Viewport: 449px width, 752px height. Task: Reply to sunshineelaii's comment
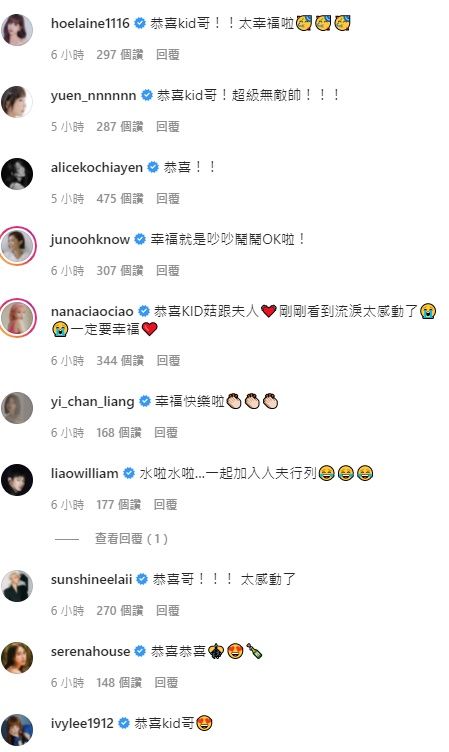click(x=168, y=611)
